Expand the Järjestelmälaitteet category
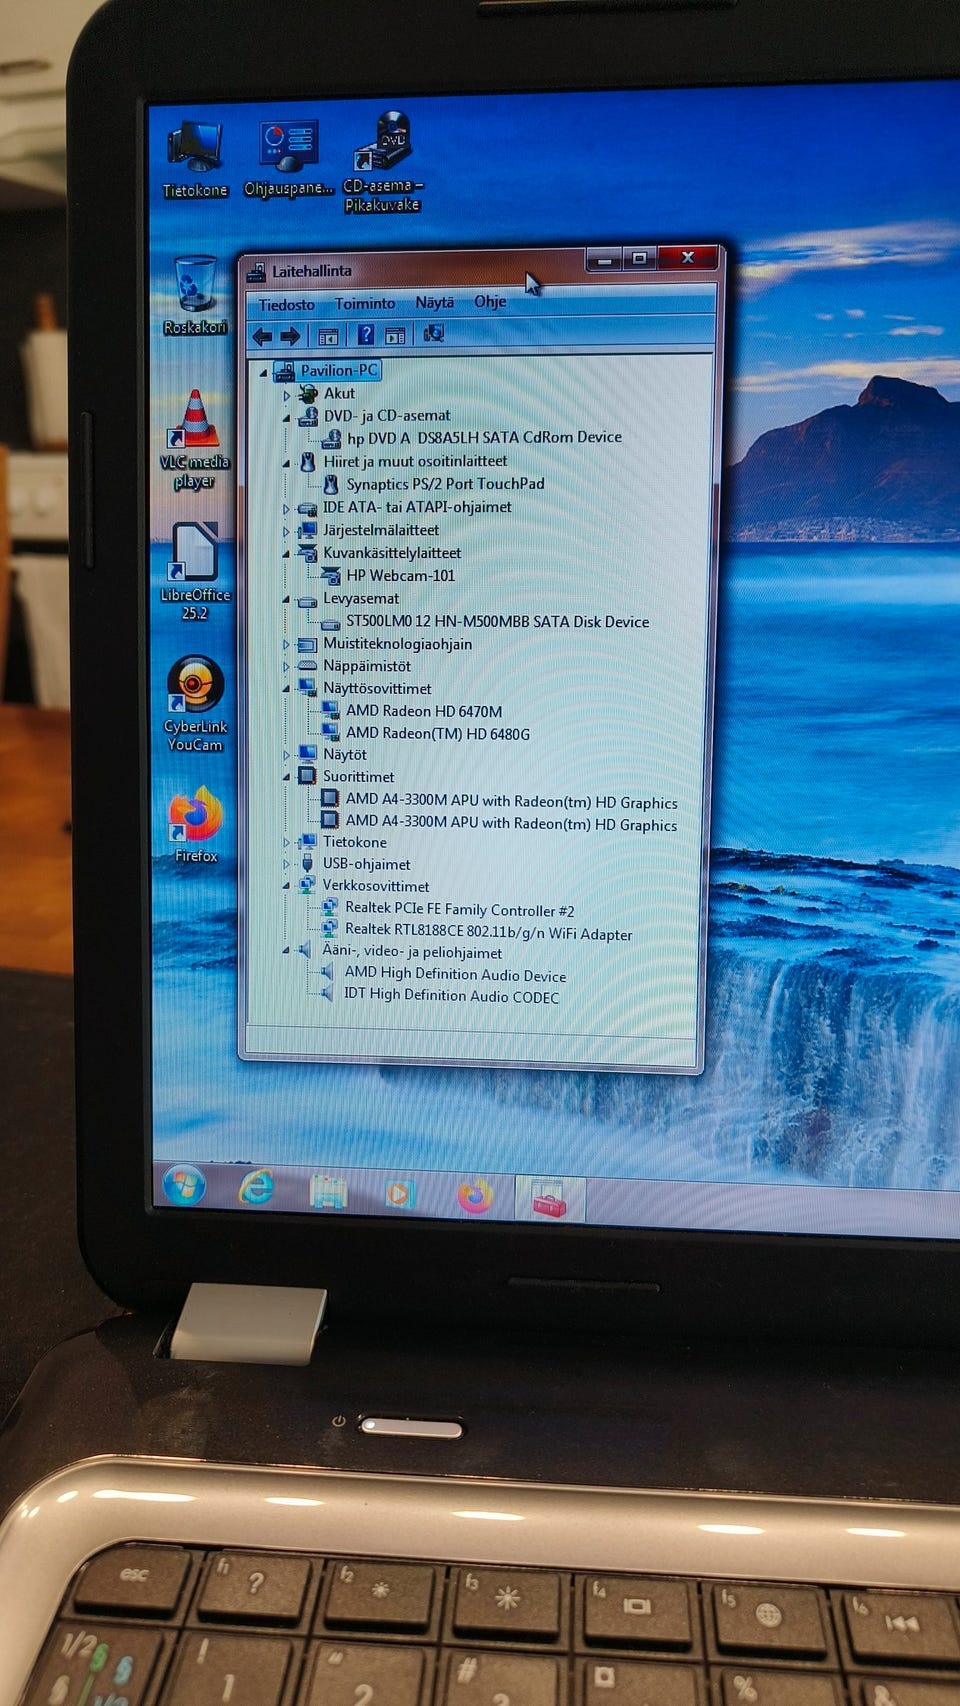The width and height of the screenshot is (960, 1706). [x=286, y=532]
